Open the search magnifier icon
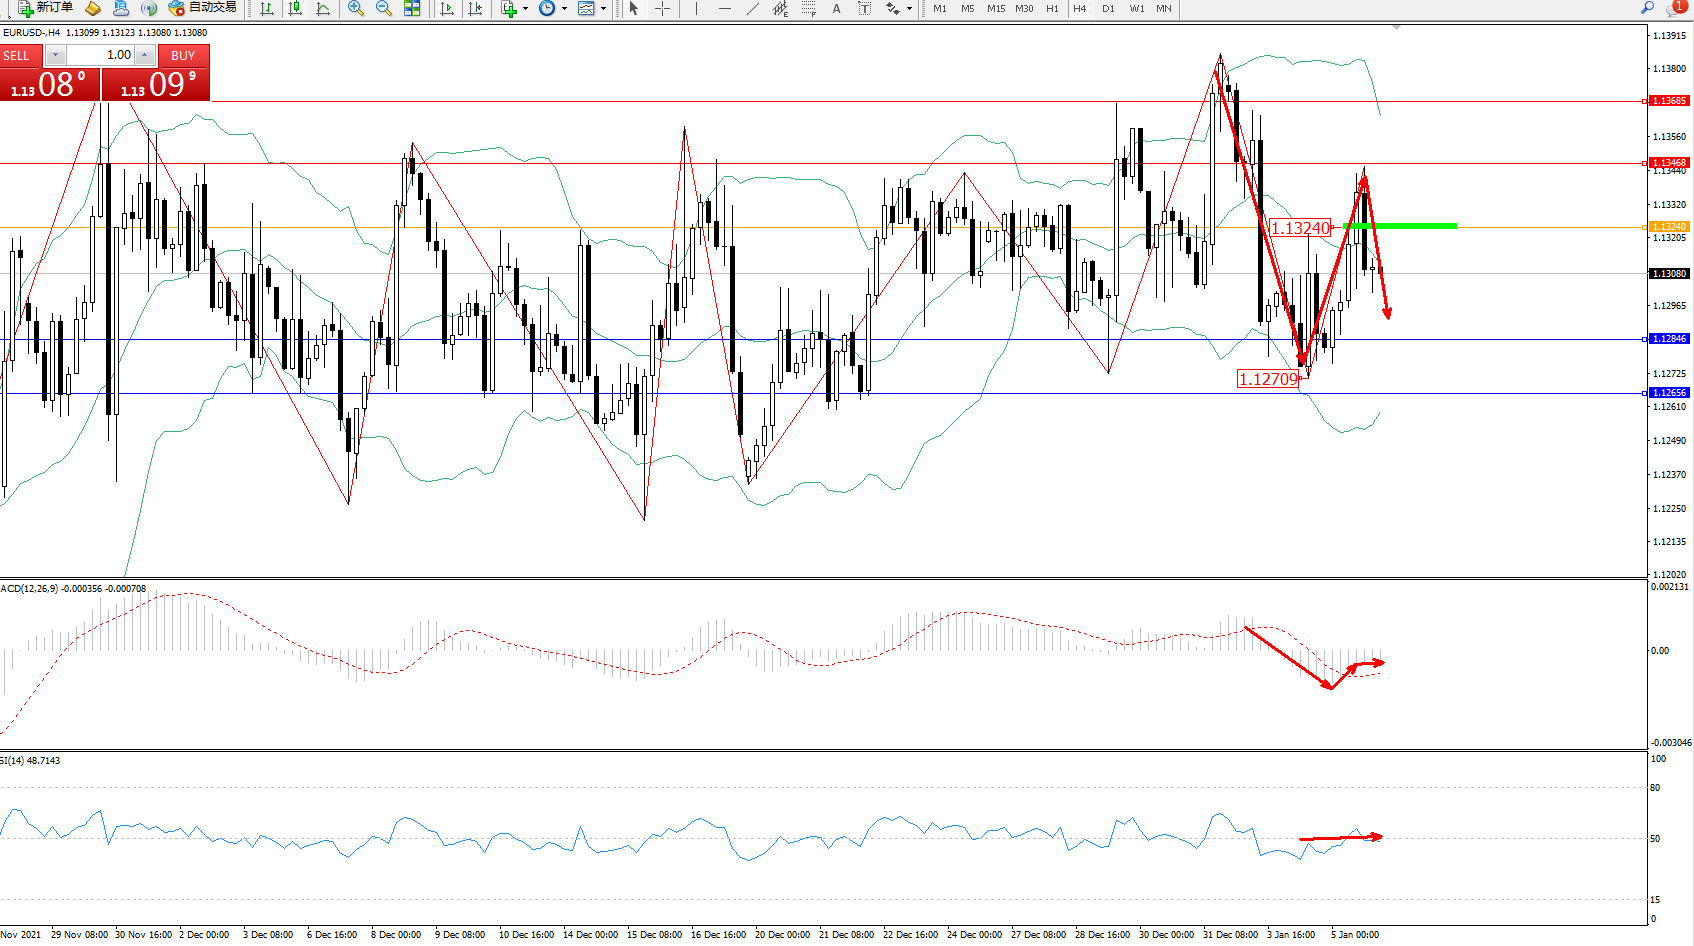 (x=1647, y=8)
